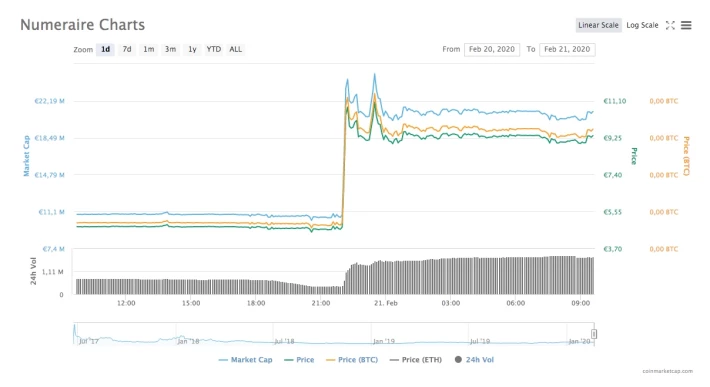The image size is (710, 387).
Task: Click the €3,70 price axis label
Action: point(613,249)
